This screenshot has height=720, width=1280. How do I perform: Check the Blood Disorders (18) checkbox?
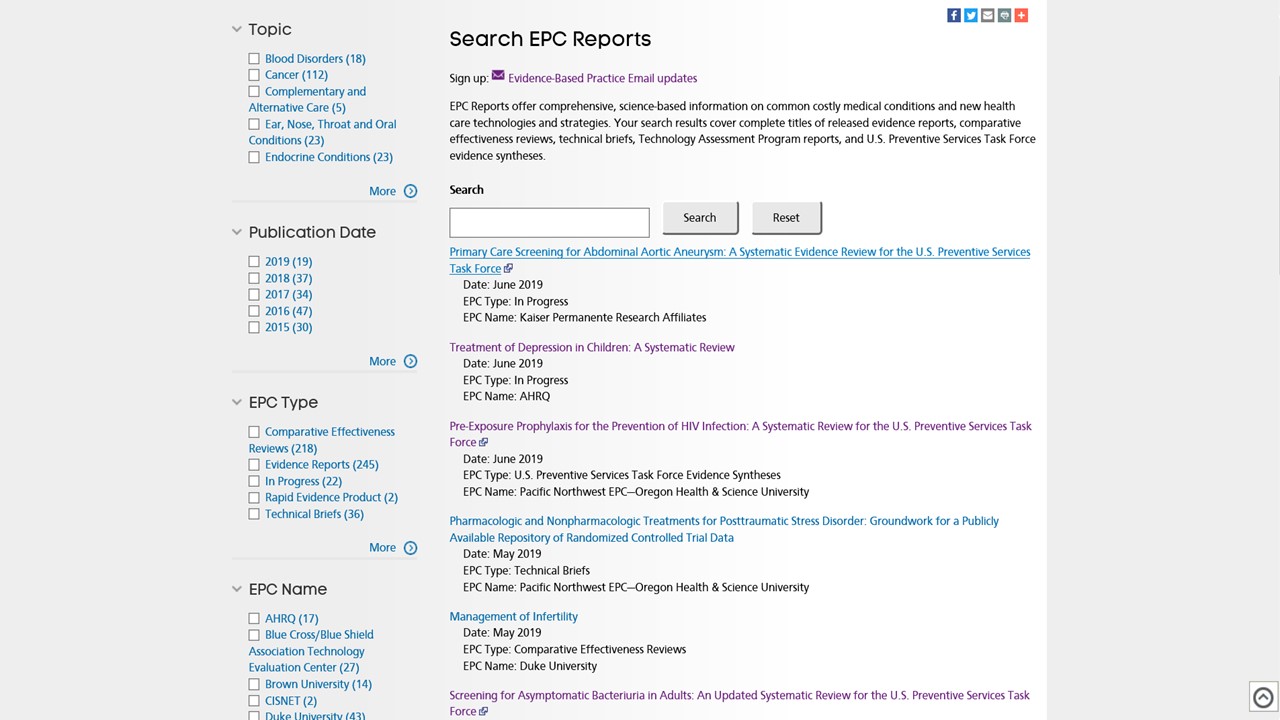(254, 59)
